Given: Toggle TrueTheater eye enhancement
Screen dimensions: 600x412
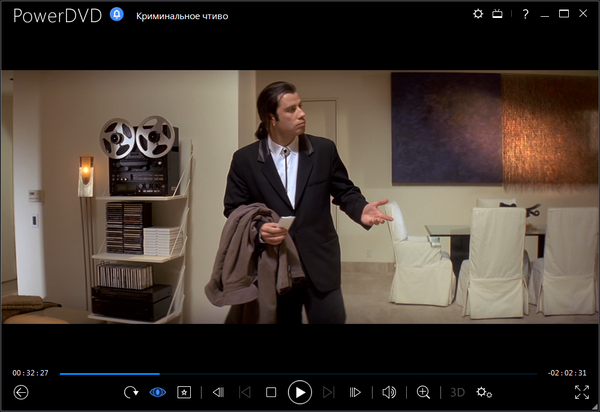Looking at the screenshot, I should pyautogui.click(x=157, y=392).
